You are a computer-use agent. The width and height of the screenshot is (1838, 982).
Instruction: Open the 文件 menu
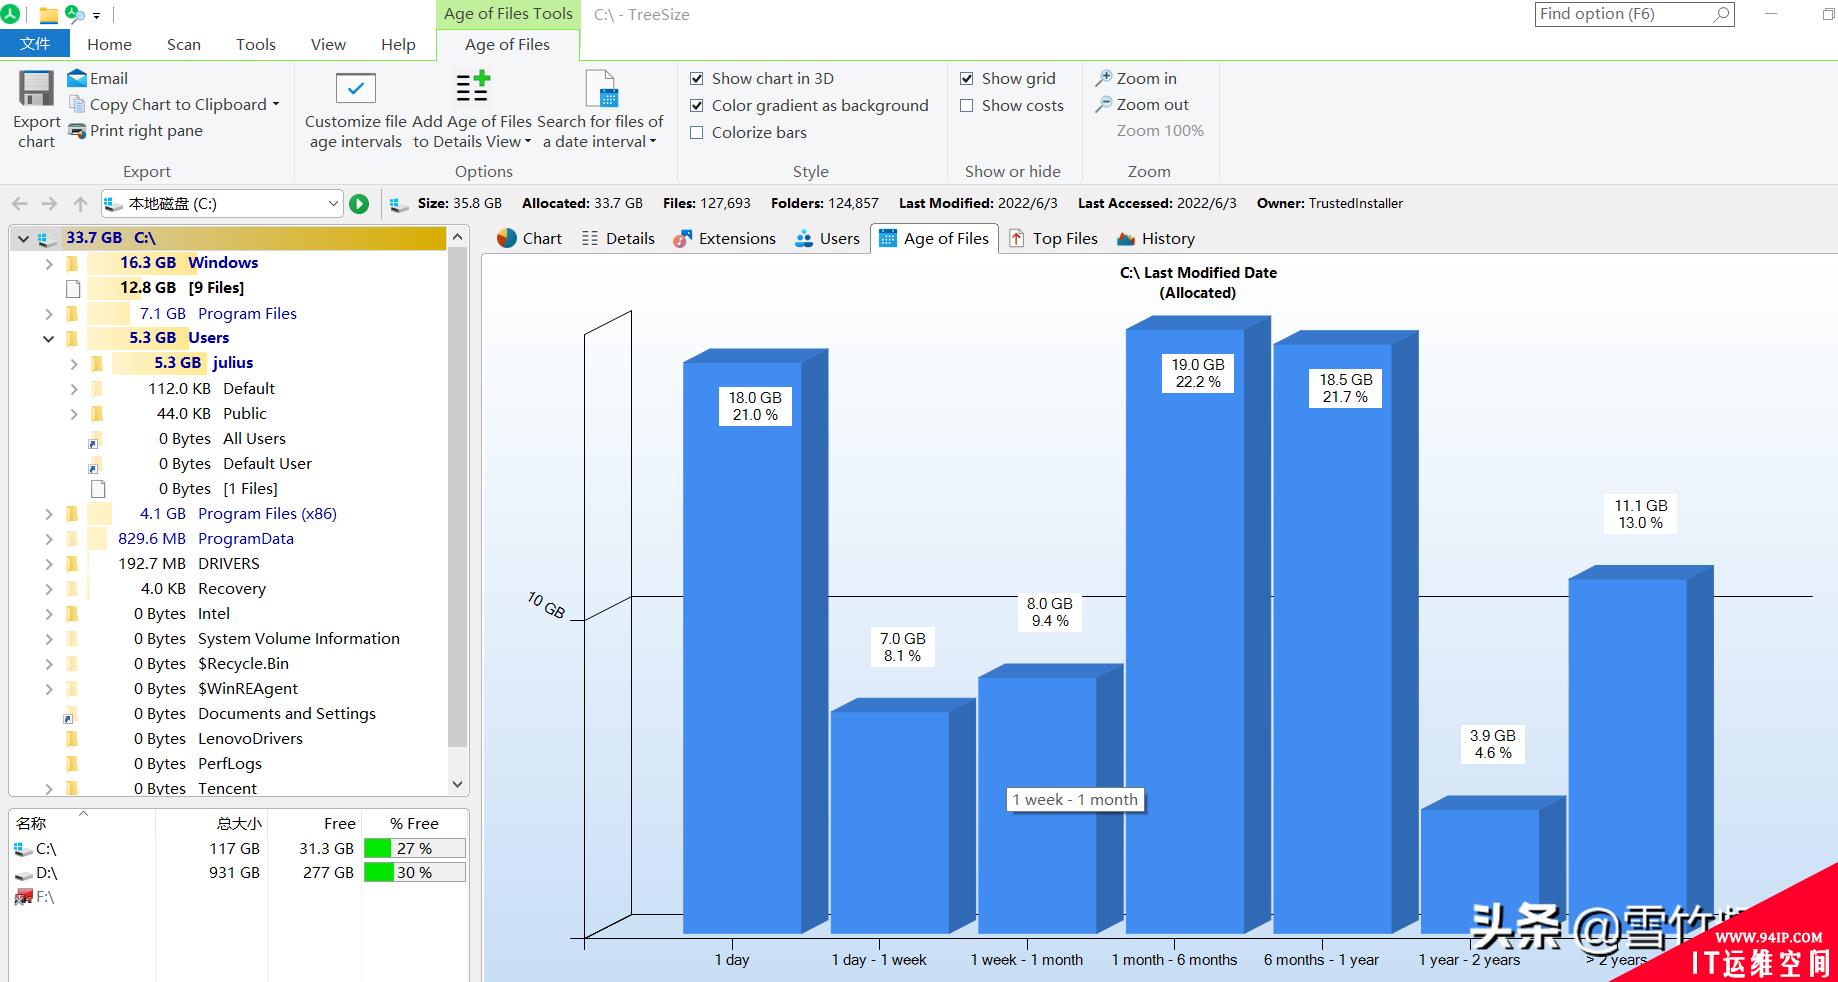tap(35, 43)
